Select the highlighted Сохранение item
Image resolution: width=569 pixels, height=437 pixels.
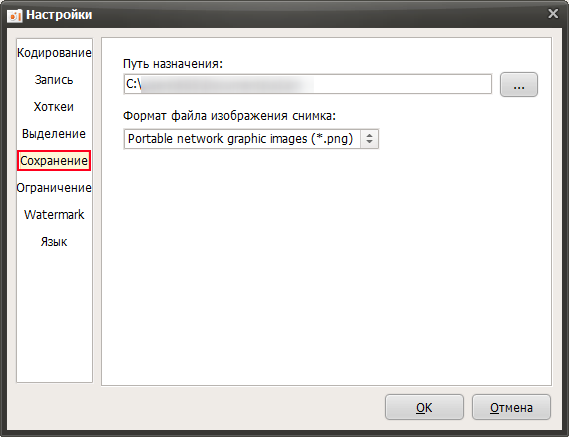click(x=54, y=160)
